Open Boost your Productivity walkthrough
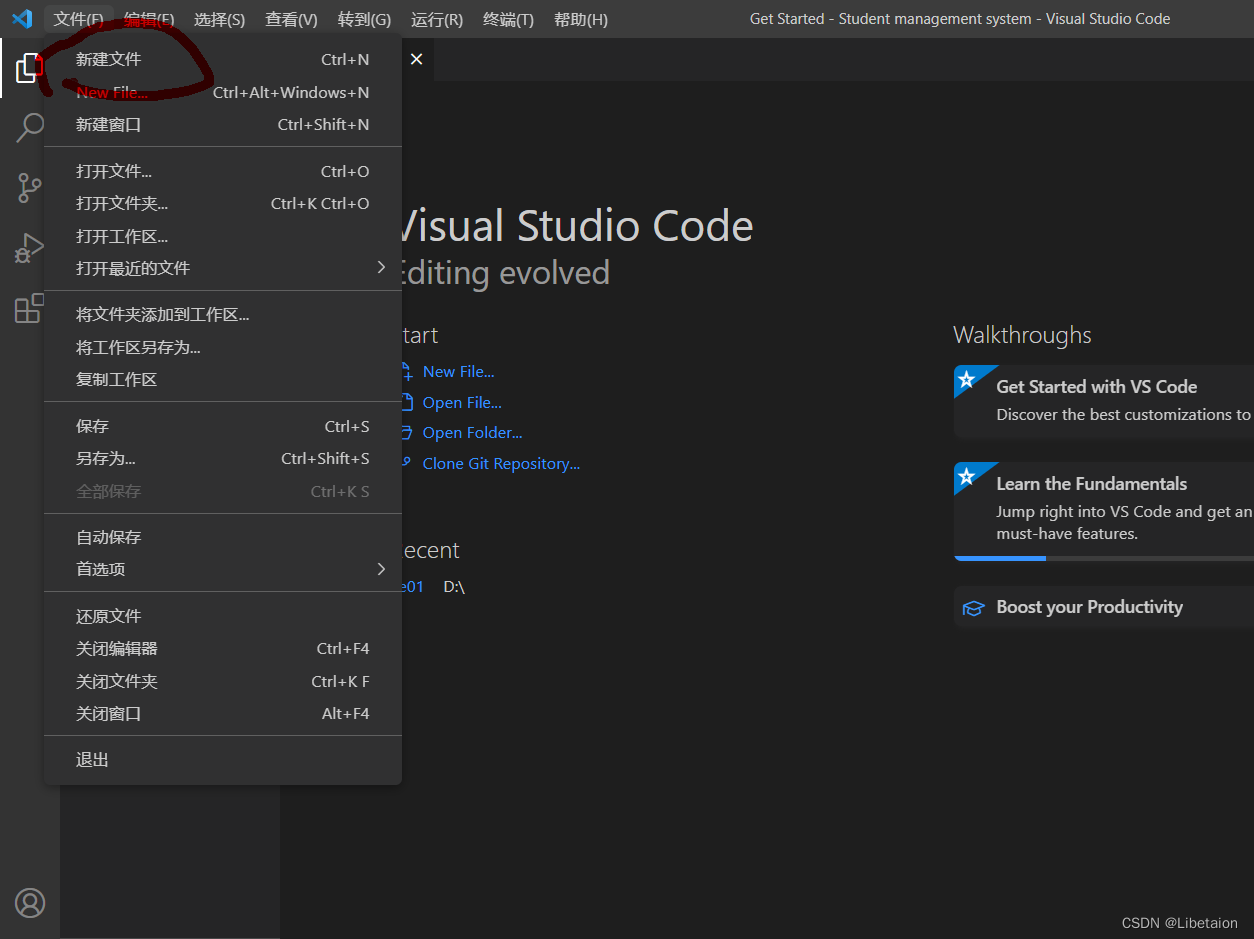This screenshot has height=939, width=1254. (1104, 607)
